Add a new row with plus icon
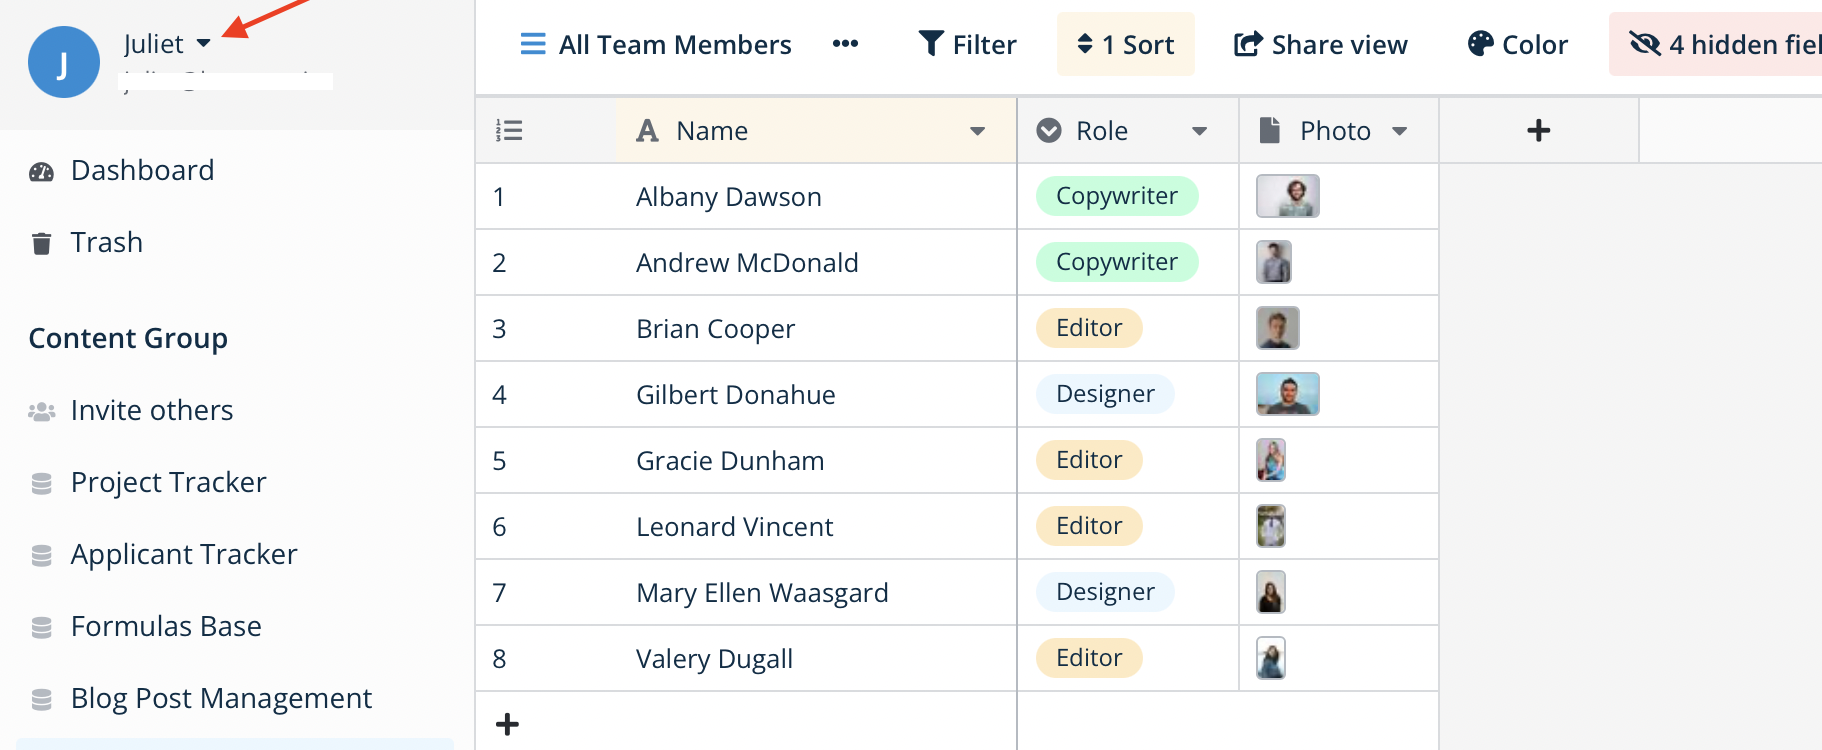 point(507,724)
